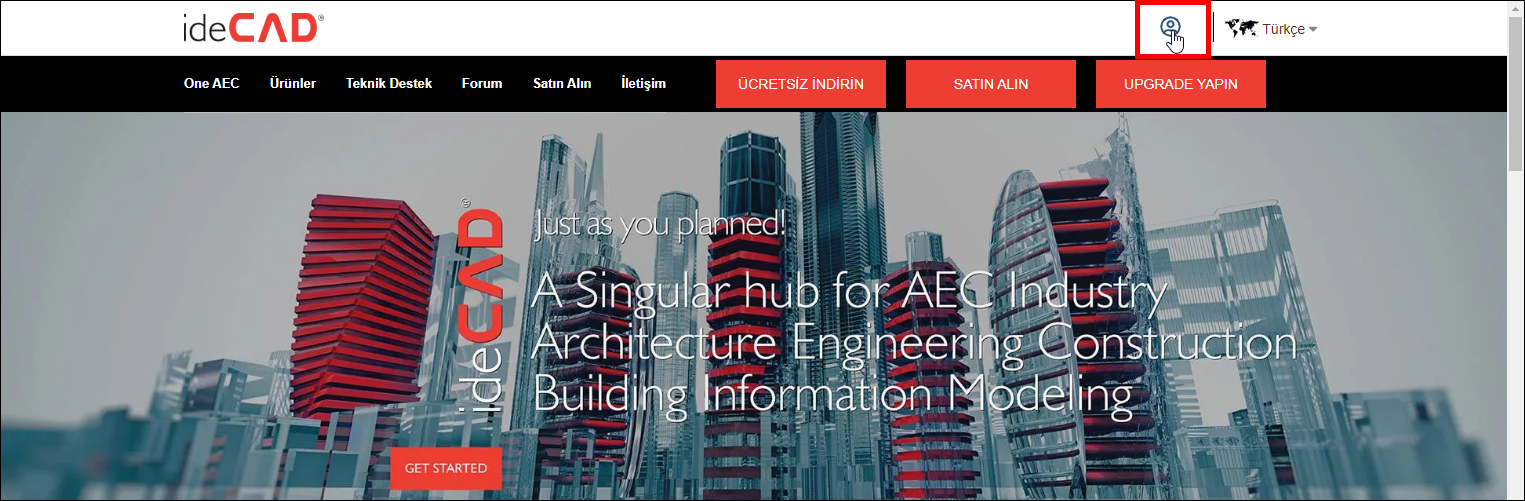
Task: Open the user account login icon
Action: click(1170, 28)
